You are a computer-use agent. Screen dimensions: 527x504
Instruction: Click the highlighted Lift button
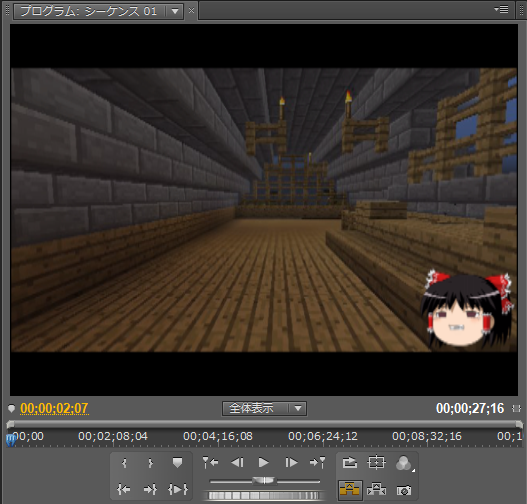pos(350,490)
